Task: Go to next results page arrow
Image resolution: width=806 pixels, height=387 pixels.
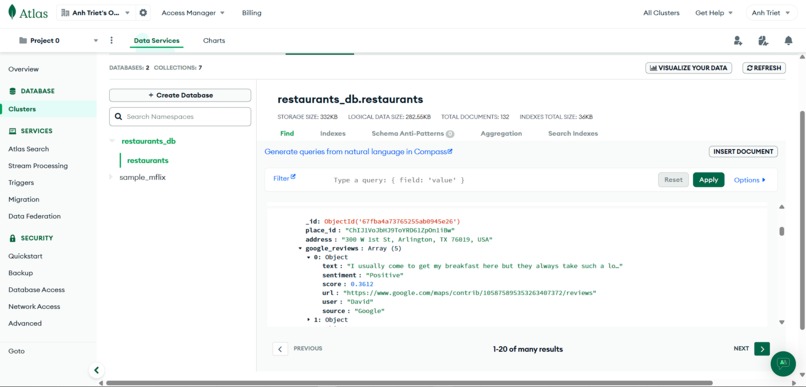Action: pos(762,348)
